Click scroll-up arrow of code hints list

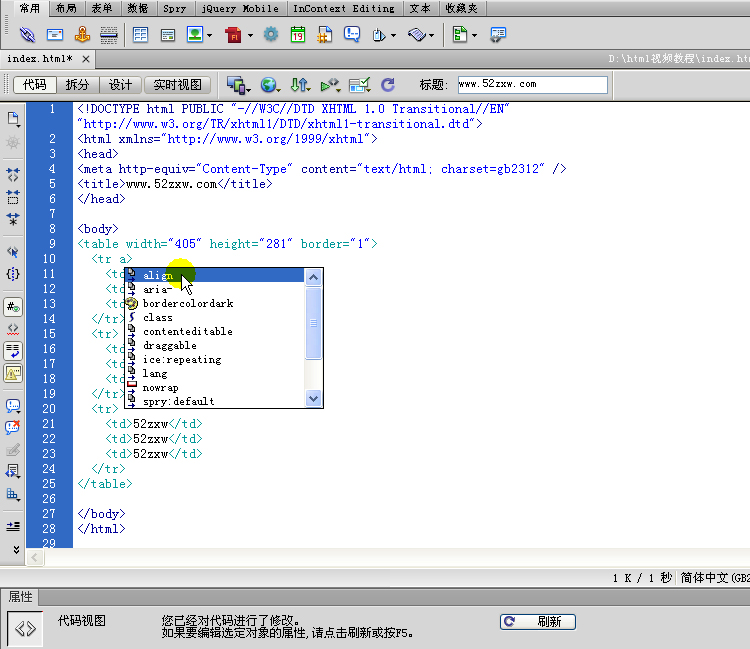pyautogui.click(x=313, y=277)
